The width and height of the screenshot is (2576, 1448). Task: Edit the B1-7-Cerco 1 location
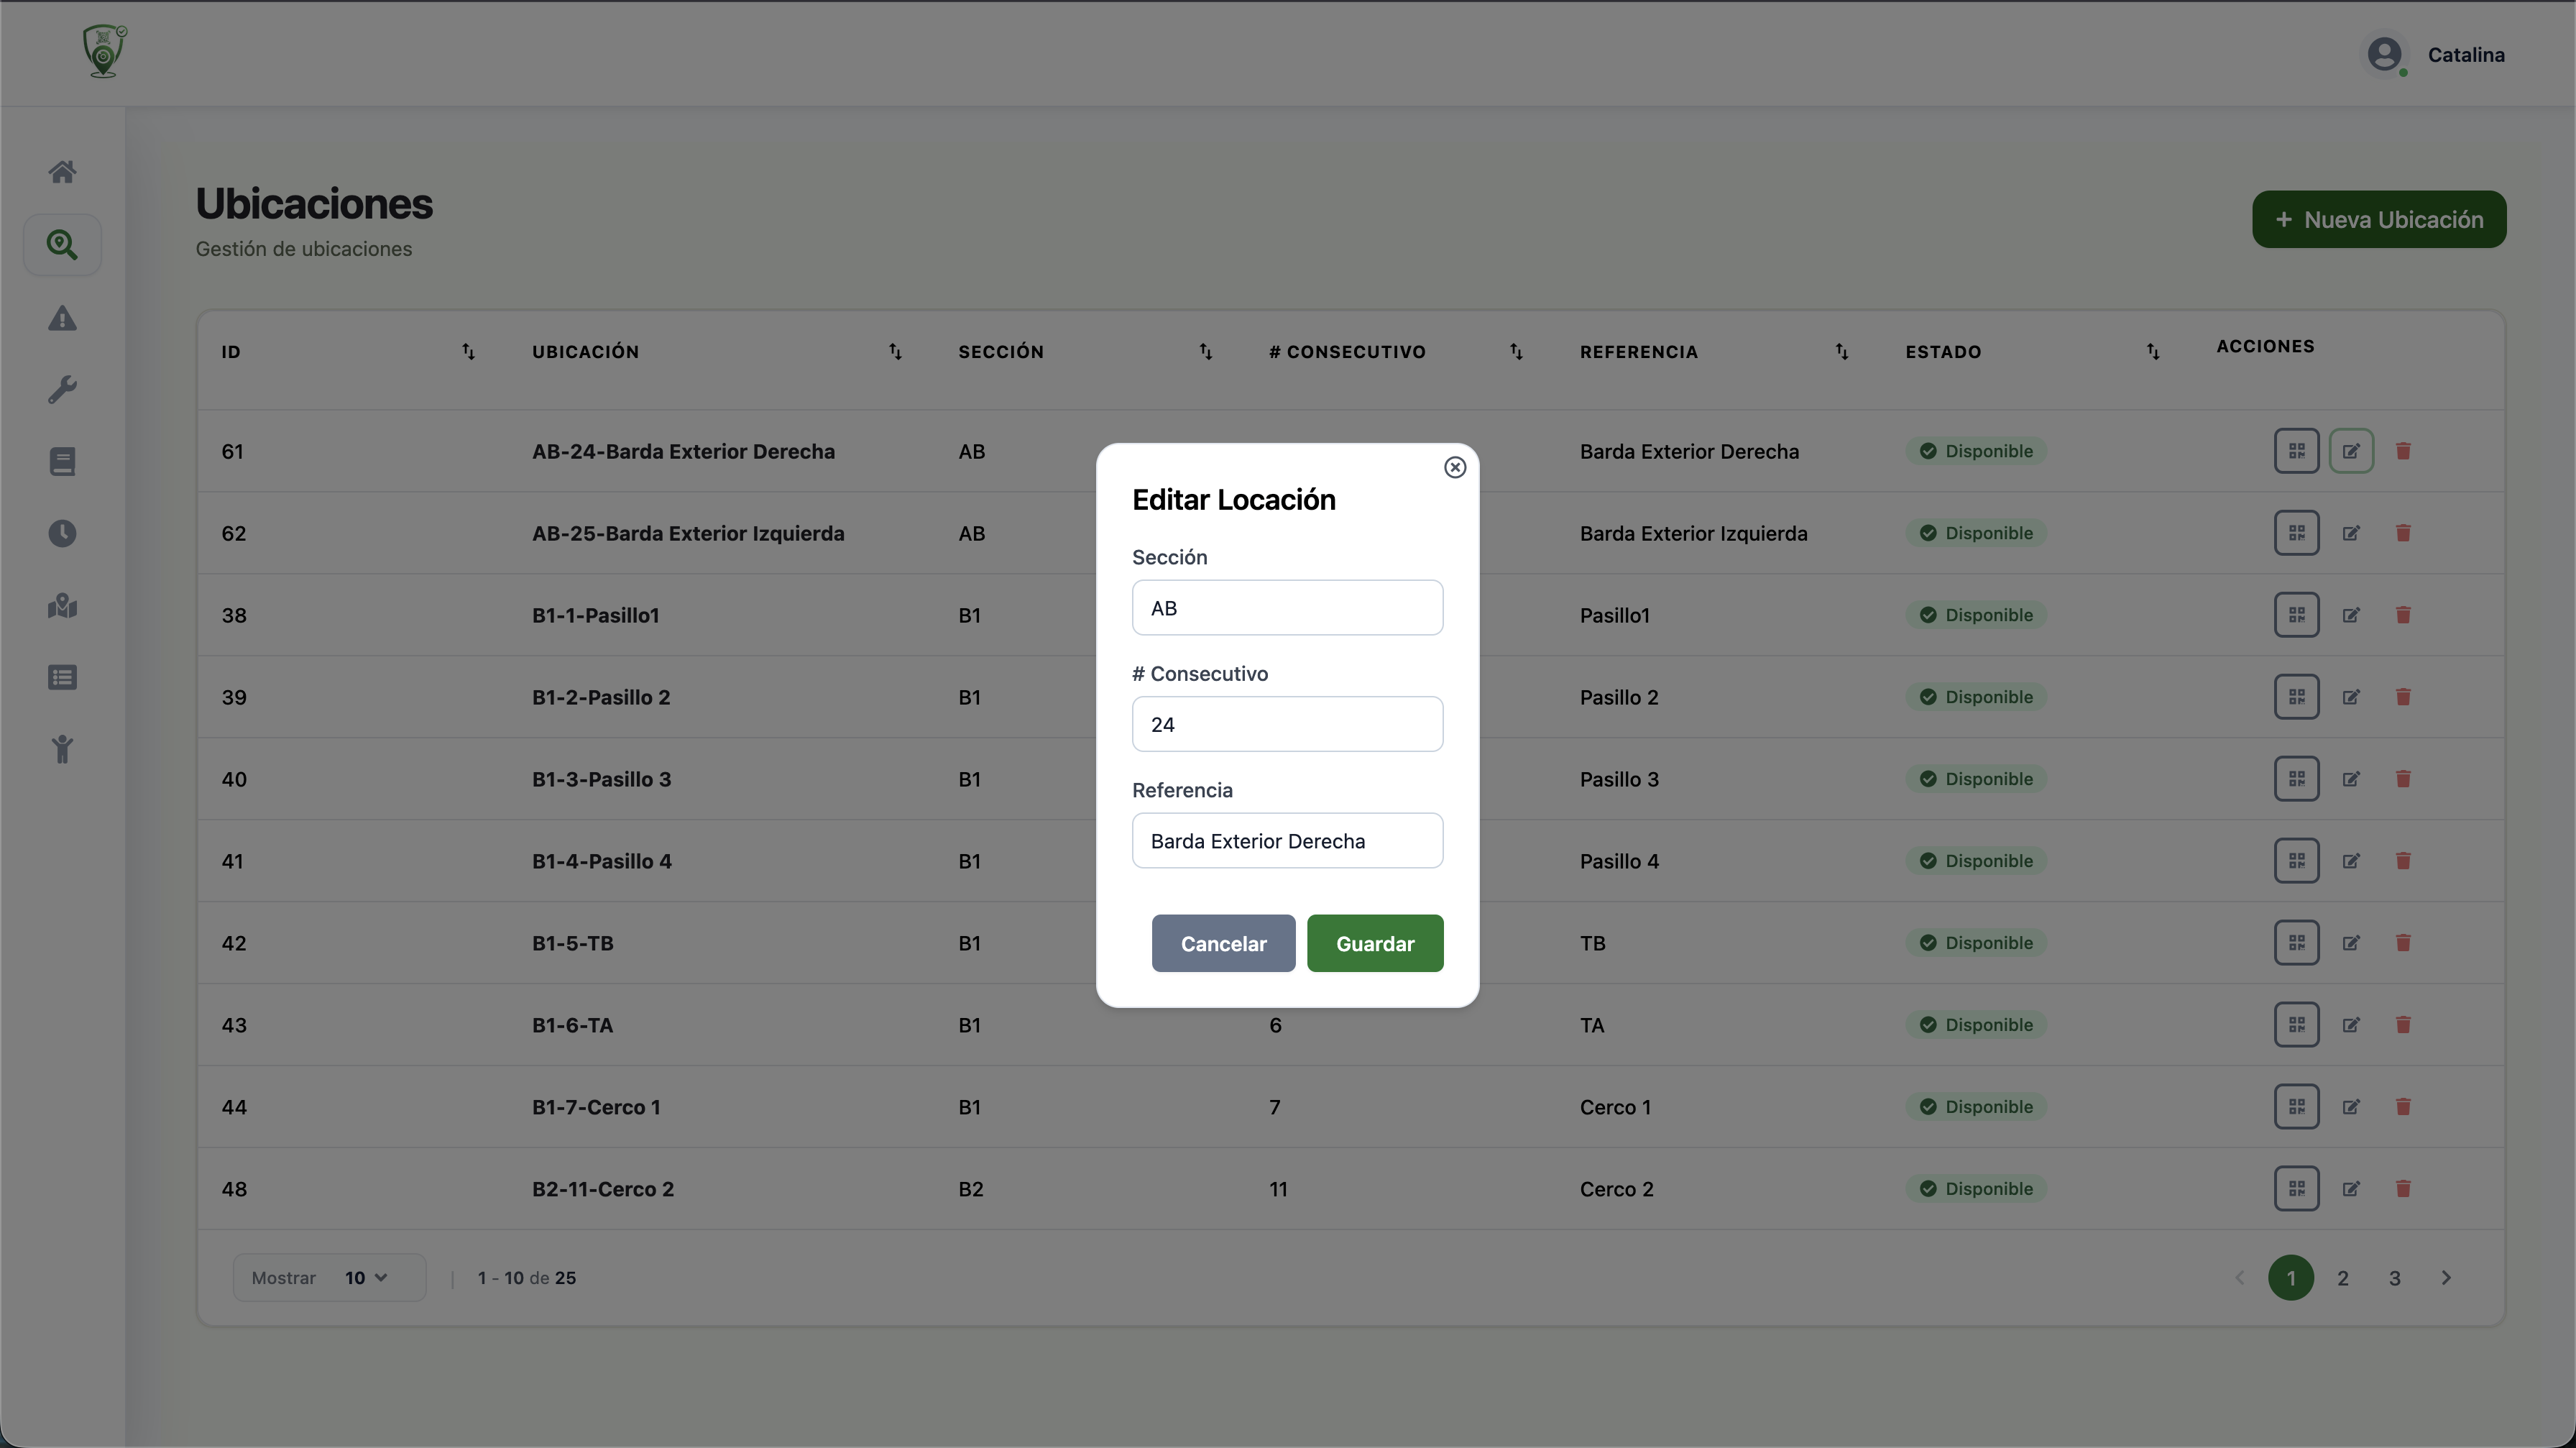2351,1107
